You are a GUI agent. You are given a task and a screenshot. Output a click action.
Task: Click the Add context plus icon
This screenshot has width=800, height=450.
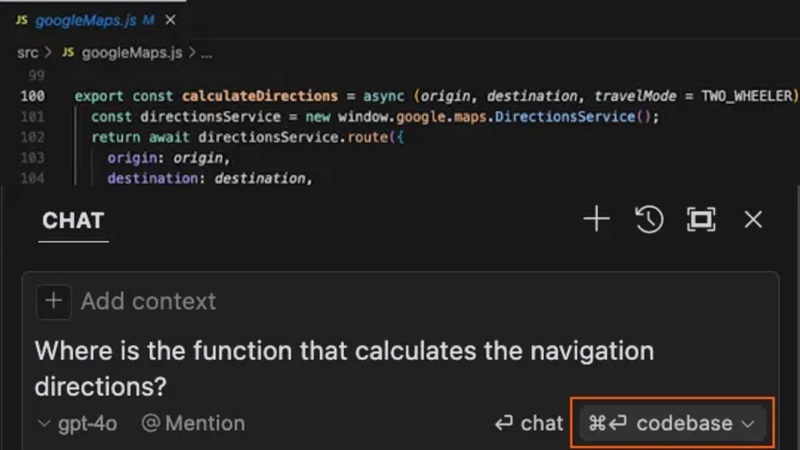[53, 301]
